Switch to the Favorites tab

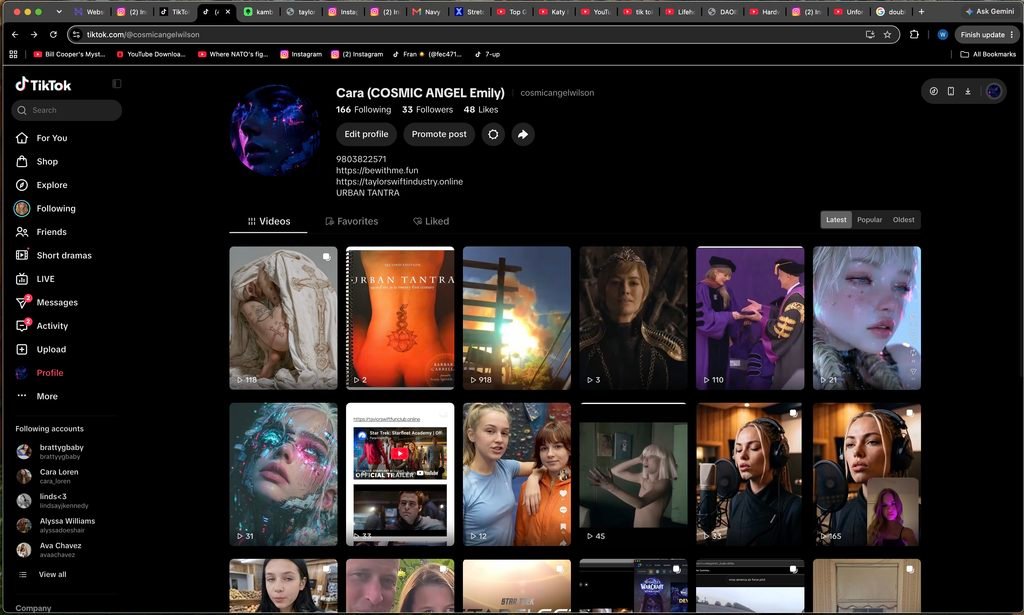coord(351,221)
